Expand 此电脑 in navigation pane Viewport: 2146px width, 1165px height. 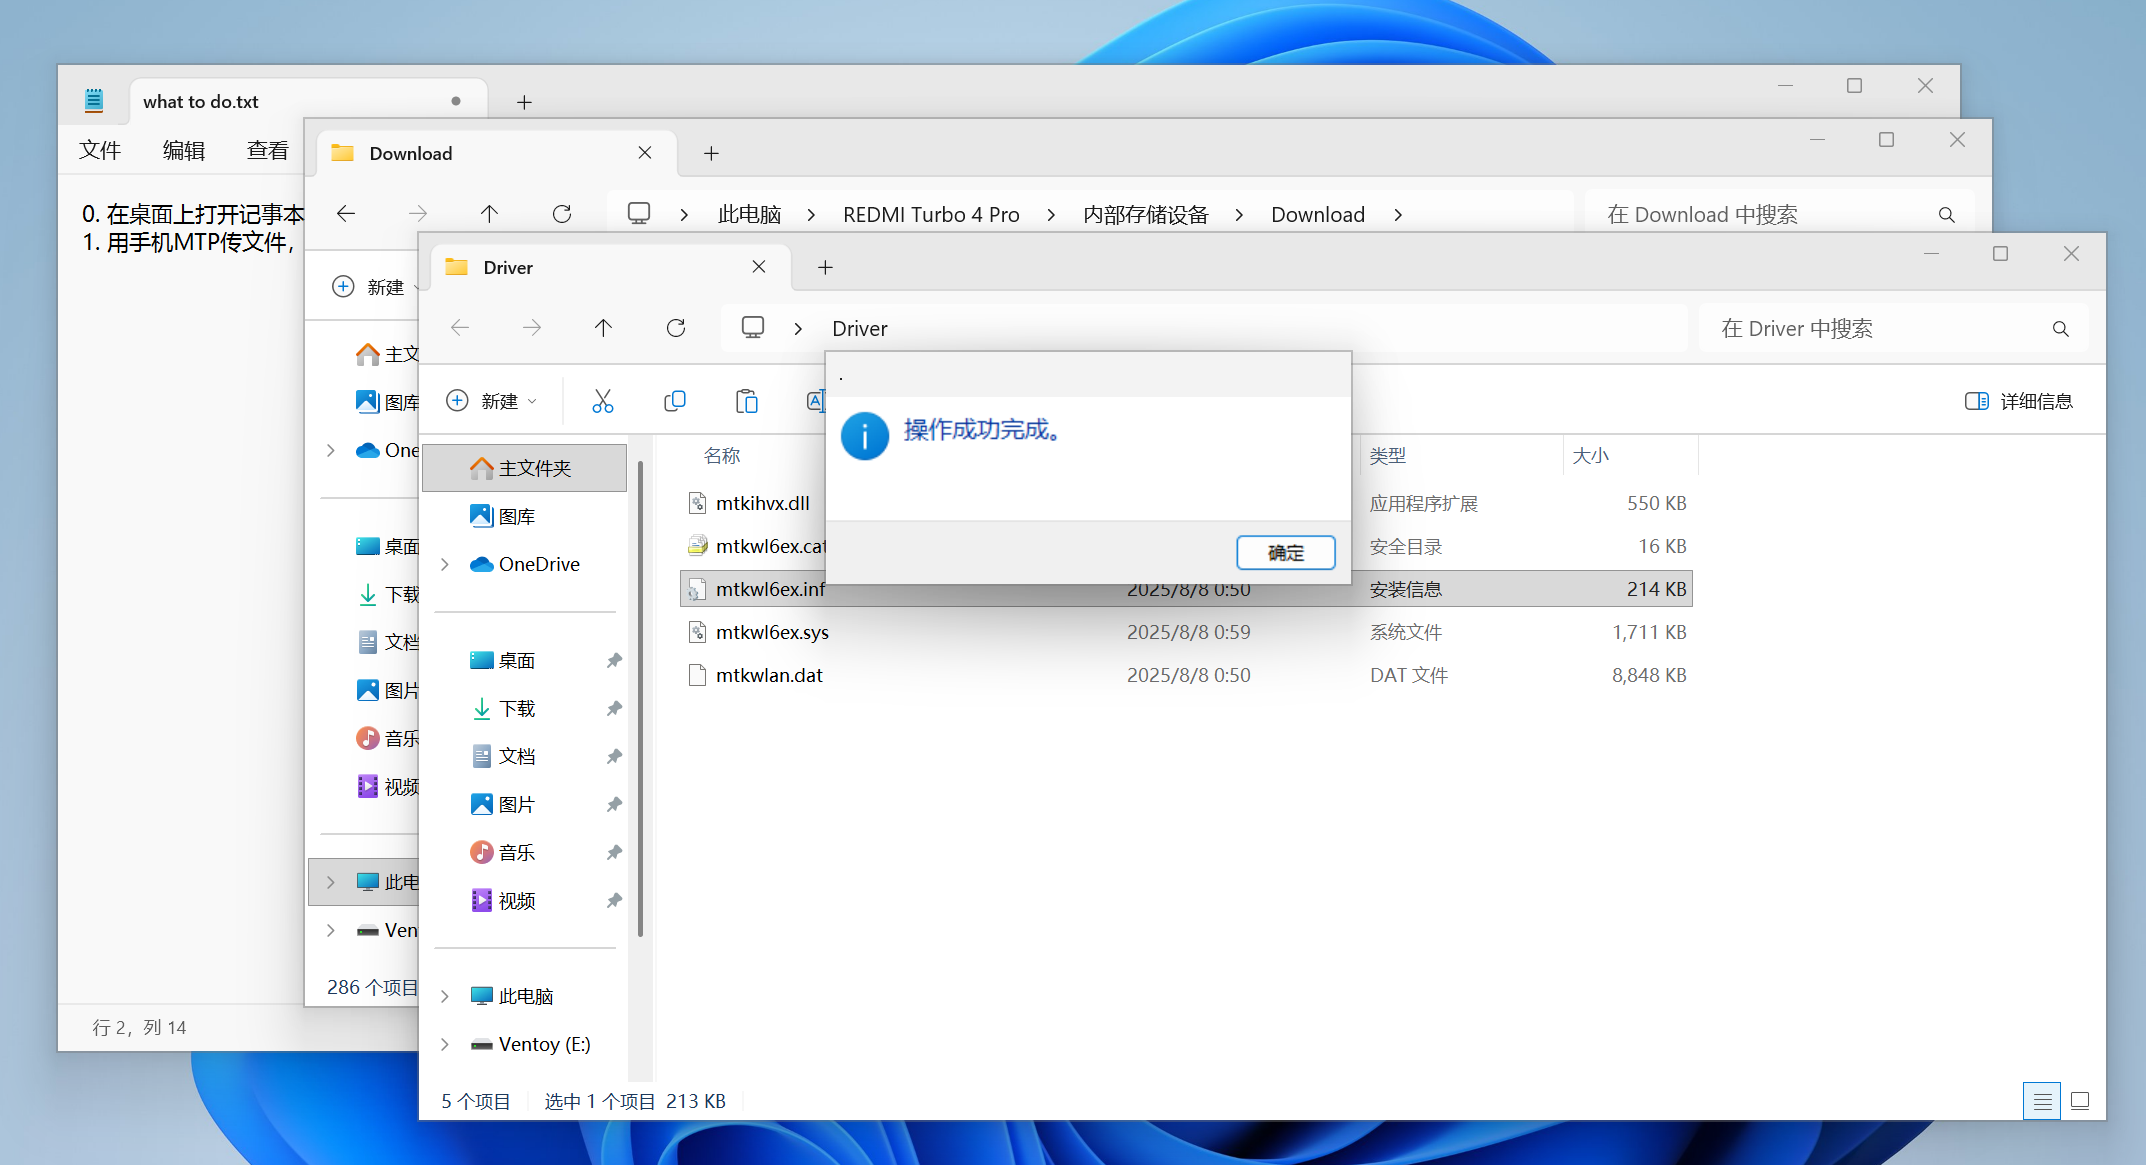(x=445, y=996)
